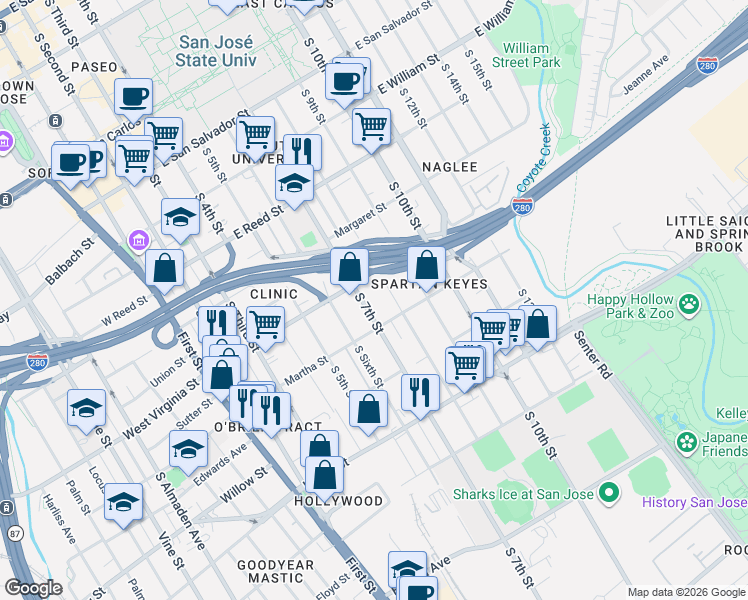Open the school marker above E Reed St

(294, 184)
